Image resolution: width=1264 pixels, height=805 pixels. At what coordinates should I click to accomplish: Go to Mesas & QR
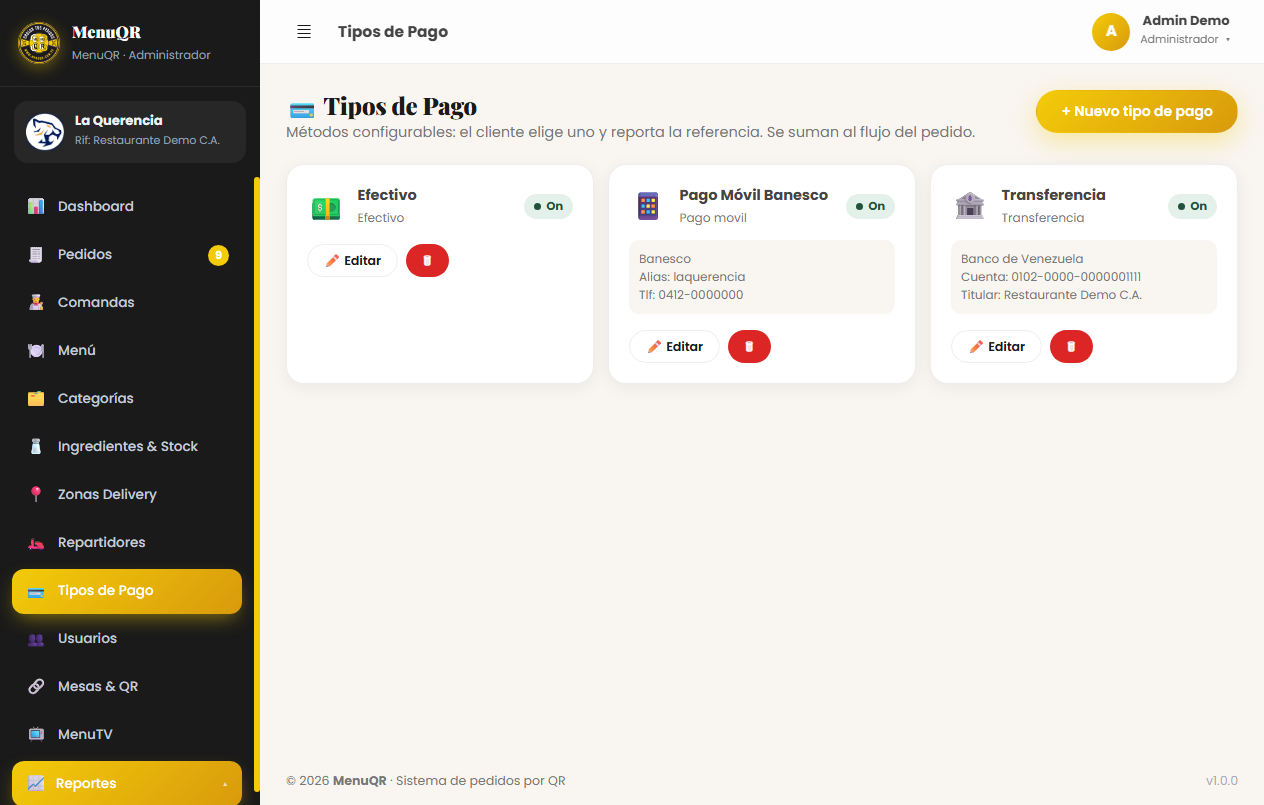[127, 686]
